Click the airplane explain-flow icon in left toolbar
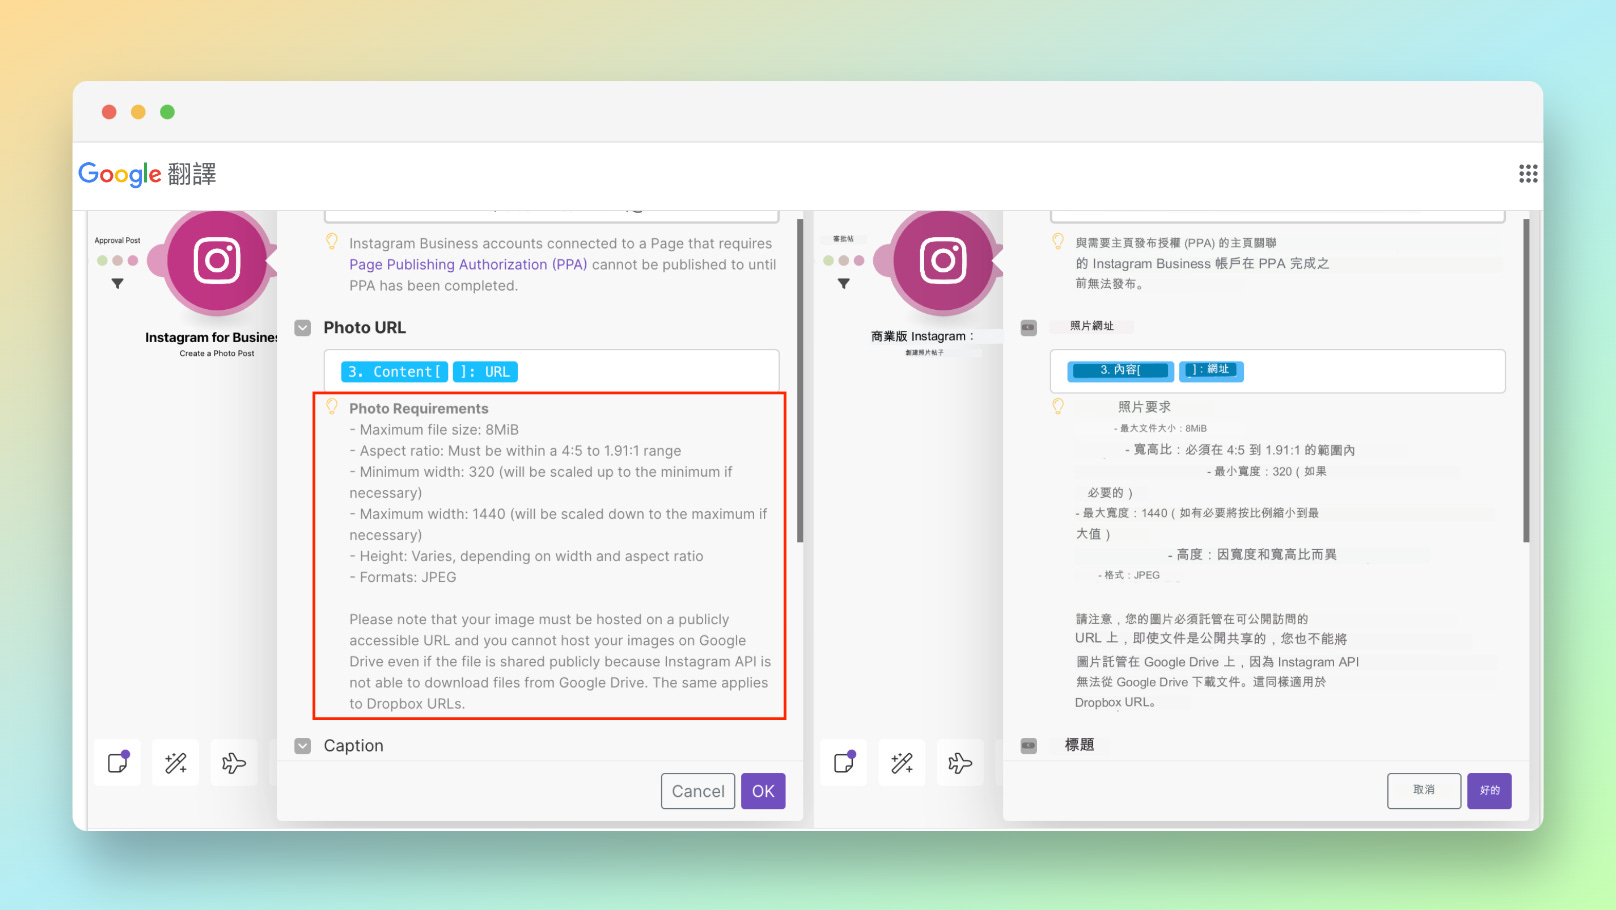Screen dimensions: 1616x910 click(x=234, y=763)
